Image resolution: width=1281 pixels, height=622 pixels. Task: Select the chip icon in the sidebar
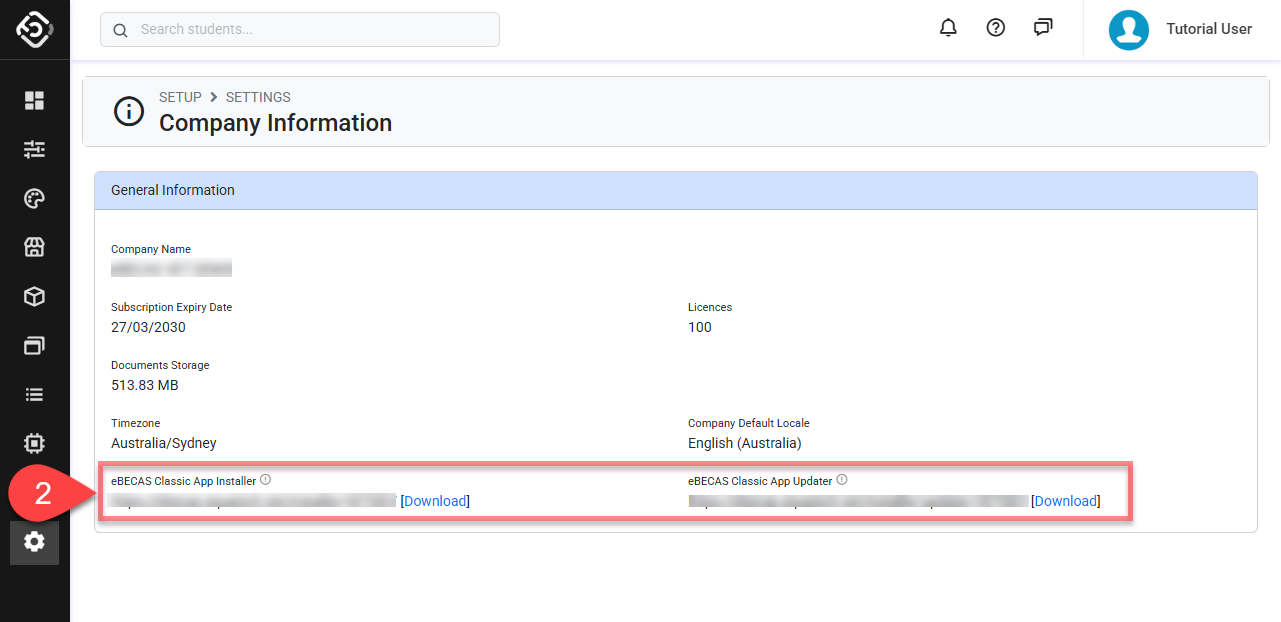coord(34,443)
